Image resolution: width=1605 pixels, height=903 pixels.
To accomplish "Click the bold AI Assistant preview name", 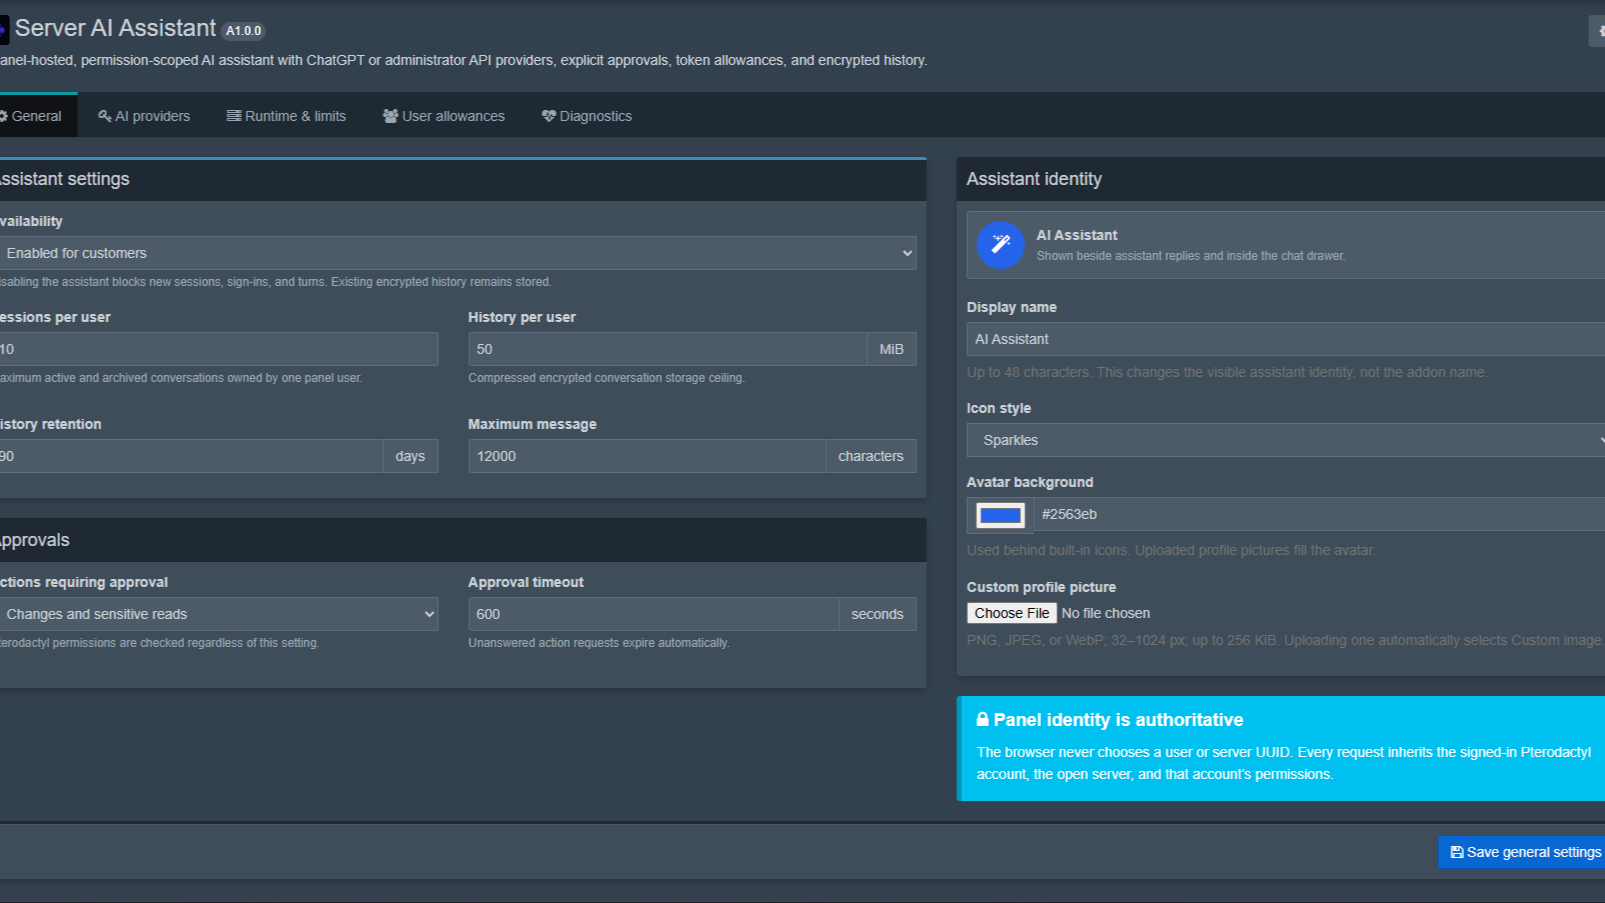I will 1077,235.
